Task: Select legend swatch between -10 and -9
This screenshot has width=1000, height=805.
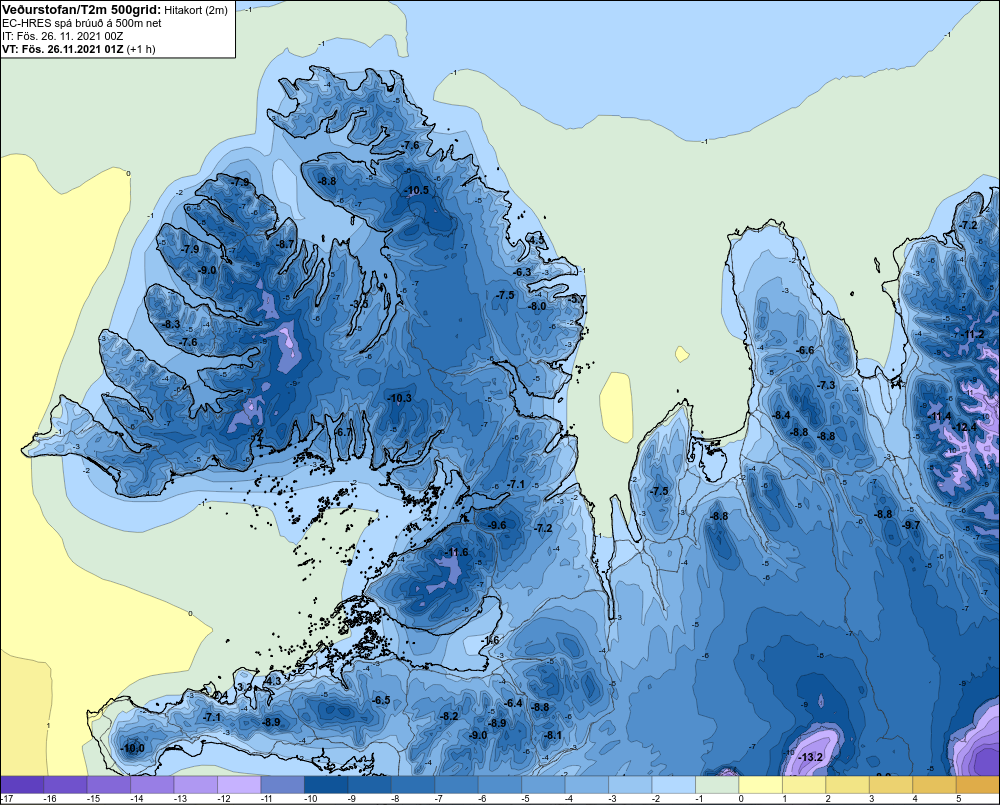Action: pyautogui.click(x=326, y=785)
